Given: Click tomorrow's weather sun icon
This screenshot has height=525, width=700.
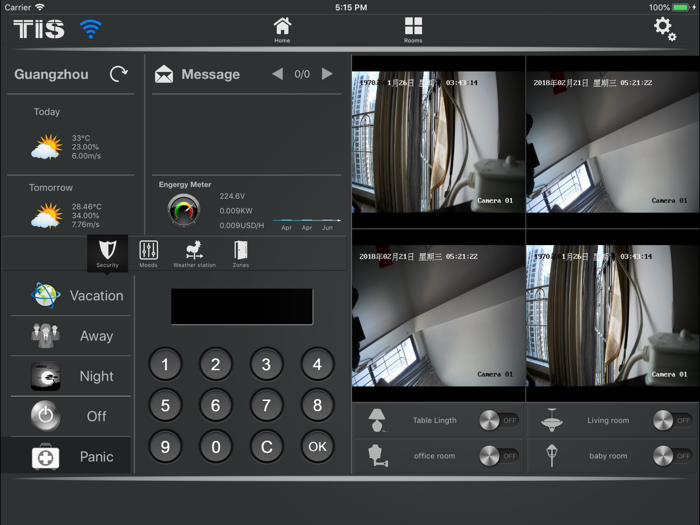Looking at the screenshot, I should click(46, 215).
